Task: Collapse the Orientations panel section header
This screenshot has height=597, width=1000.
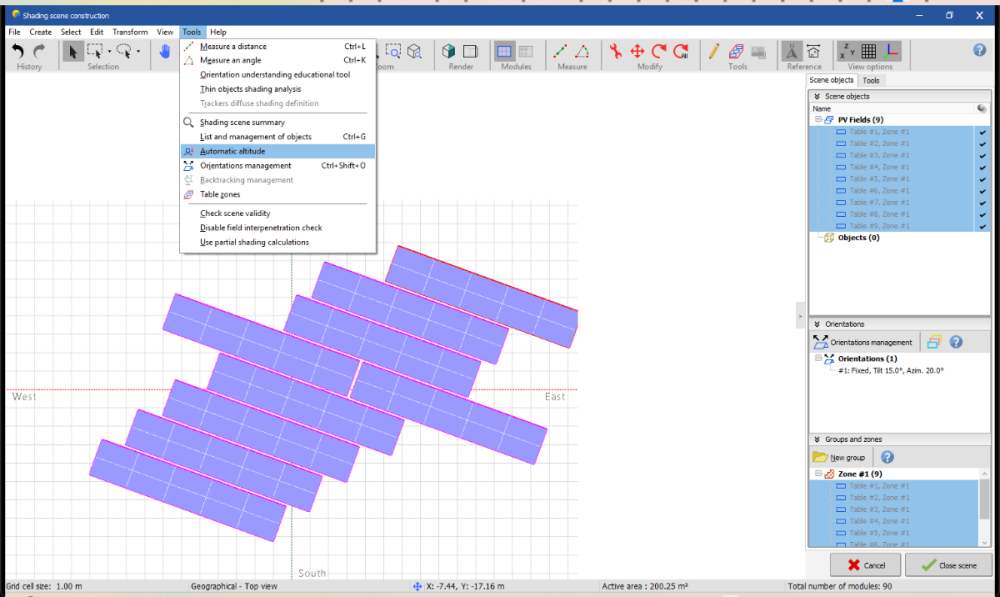Action: coord(817,324)
